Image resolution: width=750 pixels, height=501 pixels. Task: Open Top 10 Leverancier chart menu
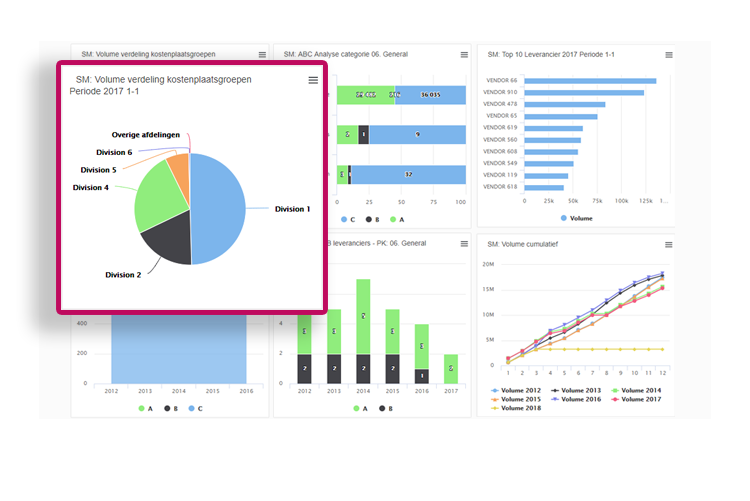pos(668,54)
